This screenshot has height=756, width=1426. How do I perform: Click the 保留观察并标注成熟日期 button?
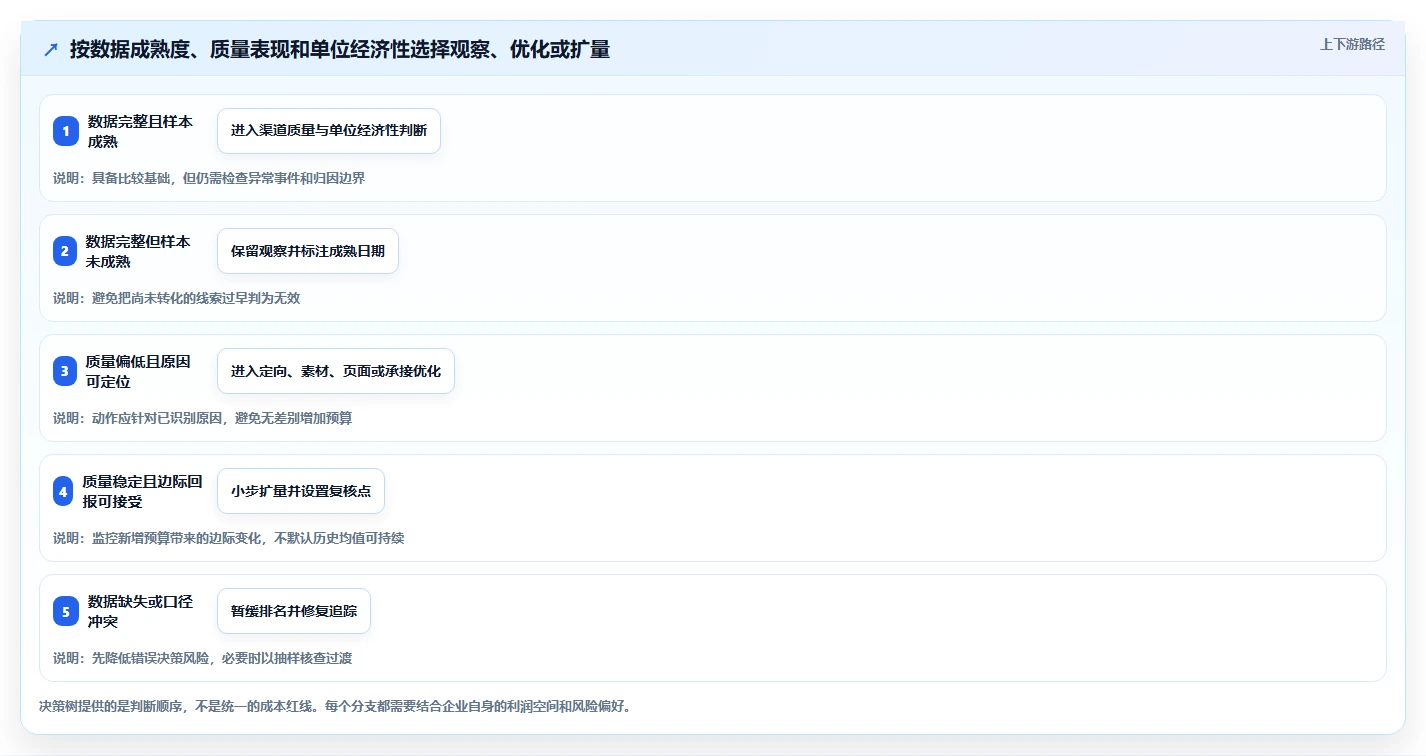[308, 251]
